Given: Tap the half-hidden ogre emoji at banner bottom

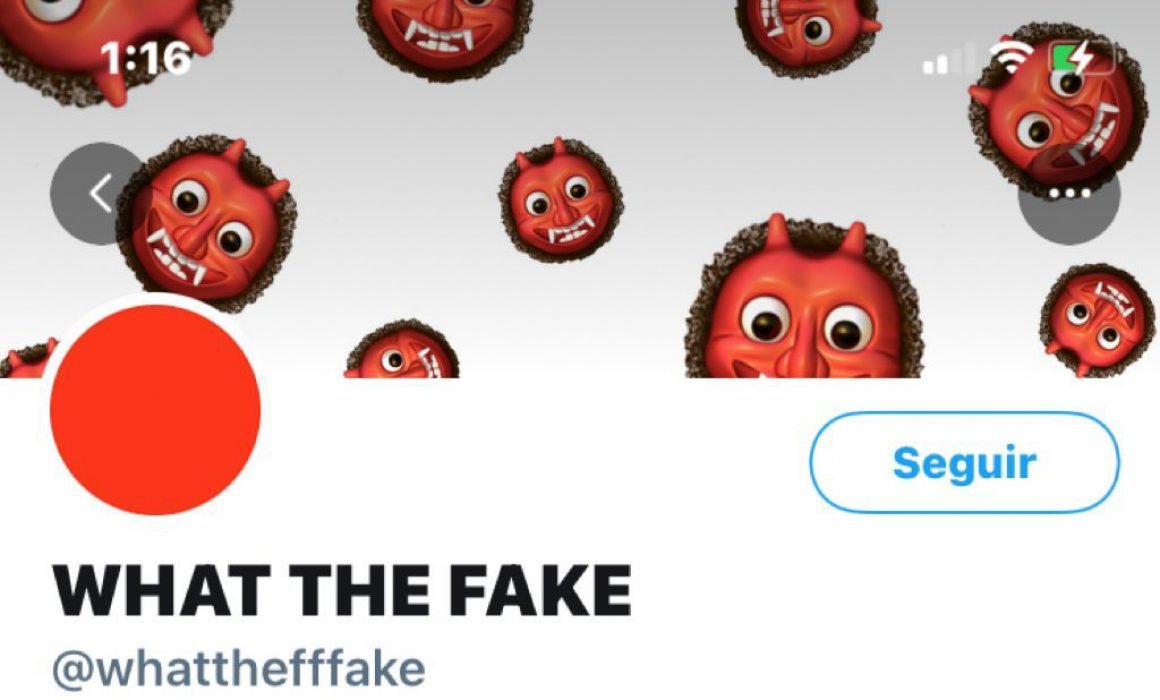Looking at the screenshot, I should (402, 350).
